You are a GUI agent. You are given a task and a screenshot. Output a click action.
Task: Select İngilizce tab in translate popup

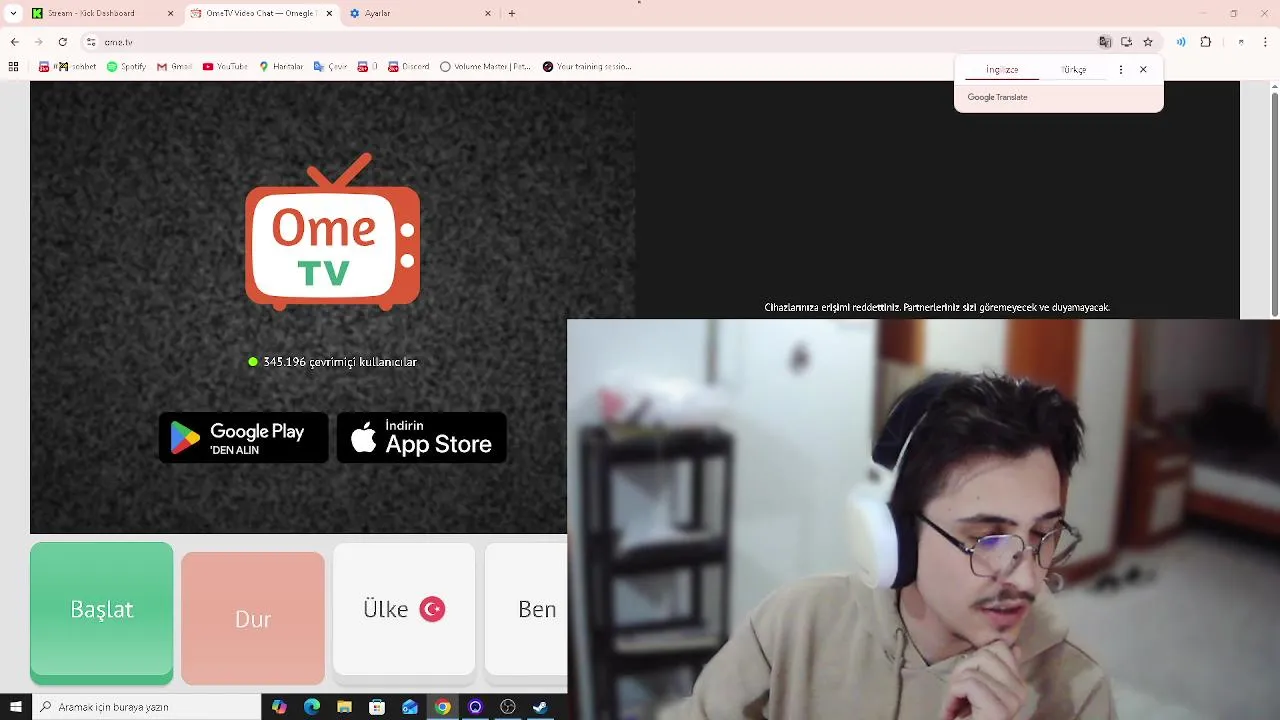pos(1002,70)
